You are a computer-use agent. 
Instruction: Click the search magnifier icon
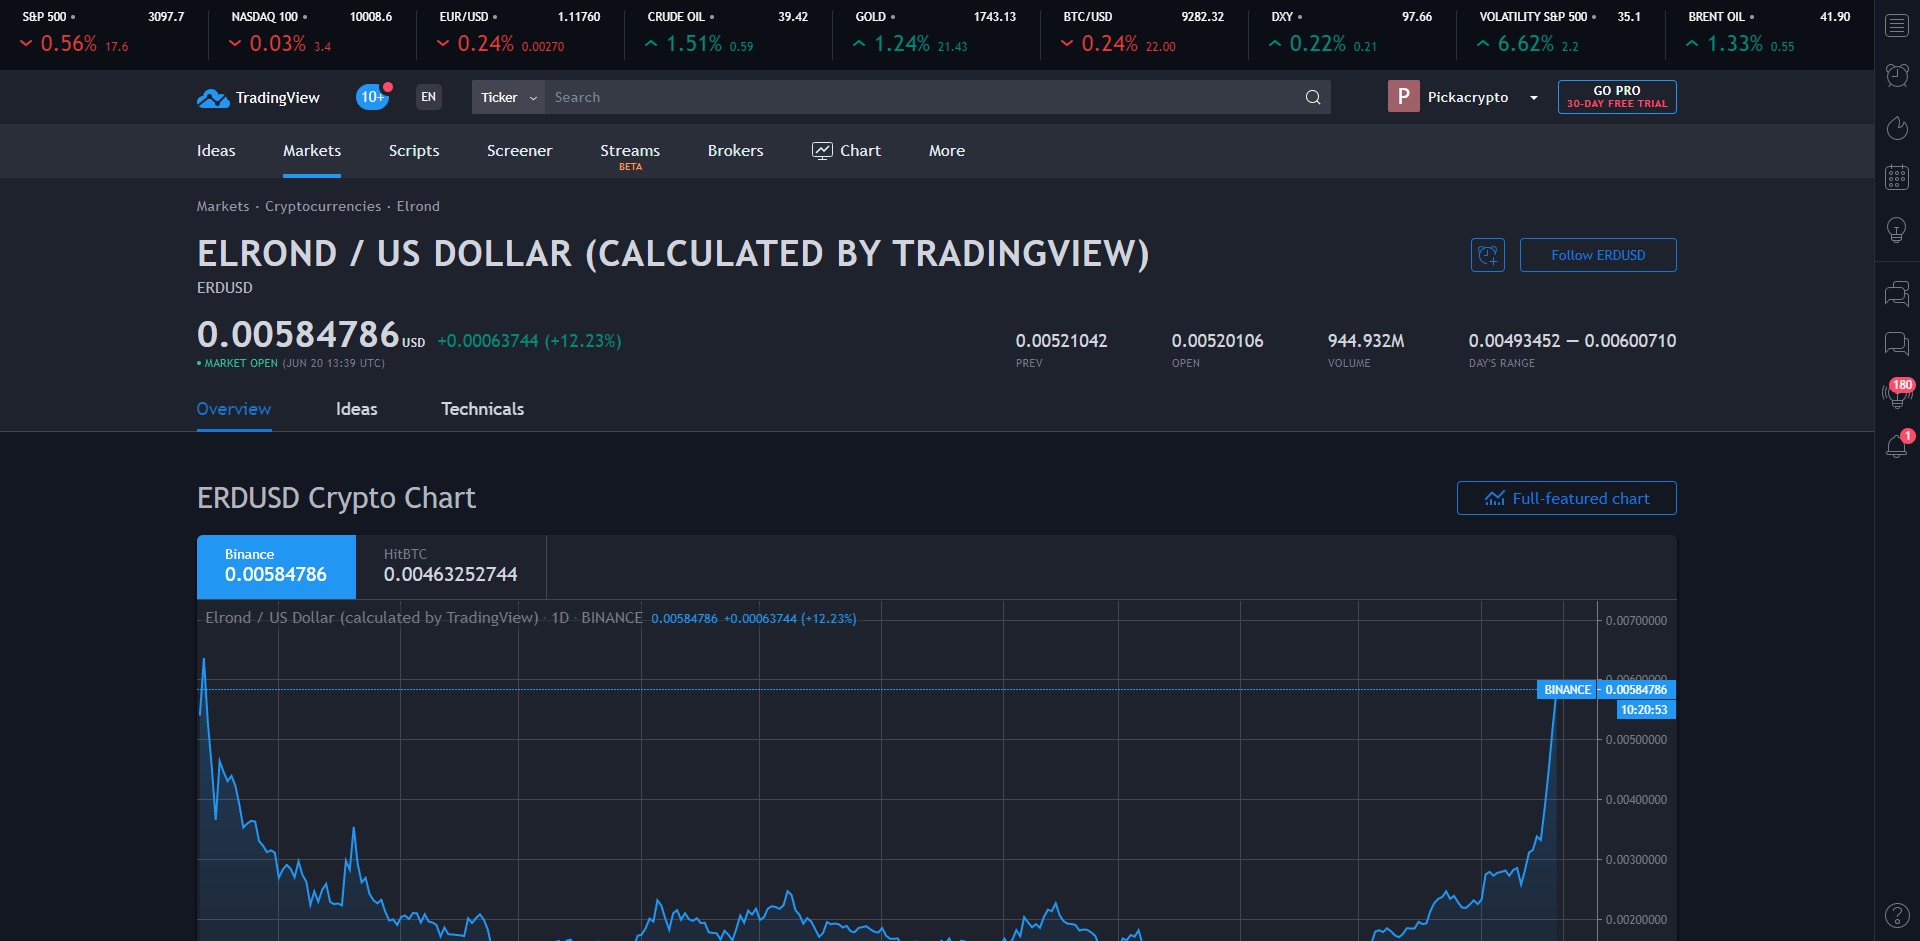point(1313,97)
